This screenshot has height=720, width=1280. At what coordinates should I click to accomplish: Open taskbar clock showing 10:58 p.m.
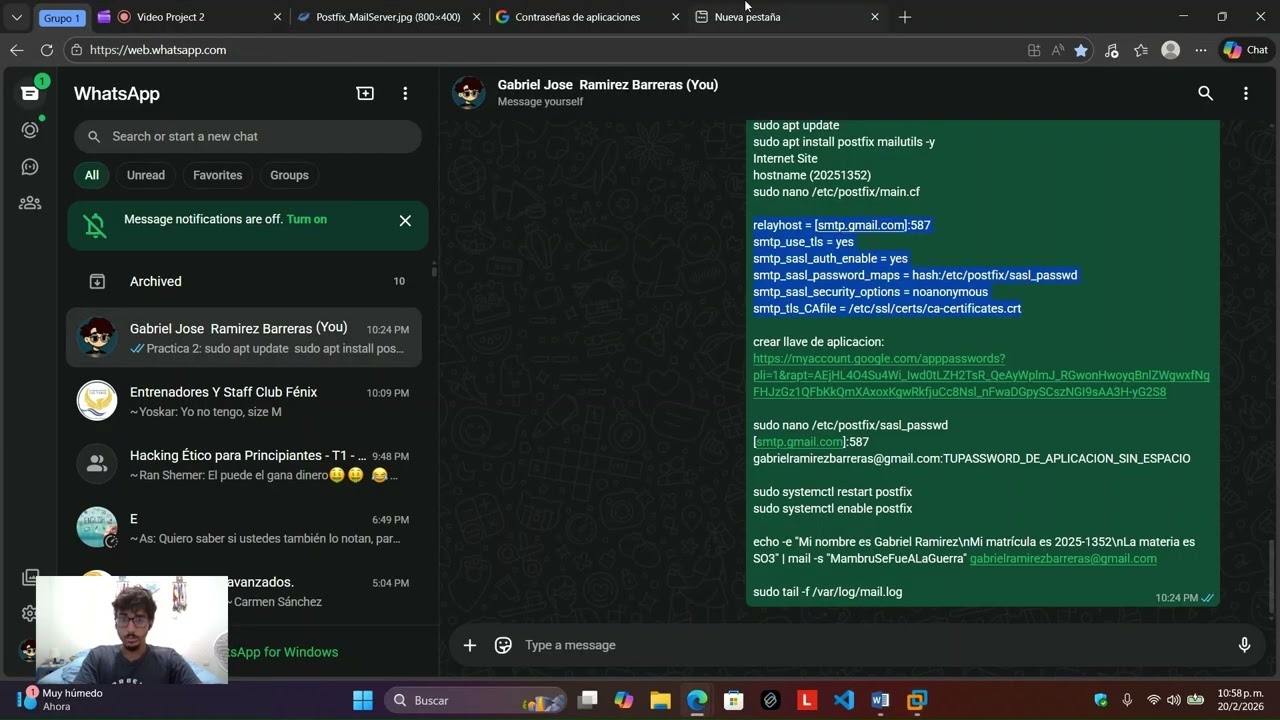[1239, 700]
